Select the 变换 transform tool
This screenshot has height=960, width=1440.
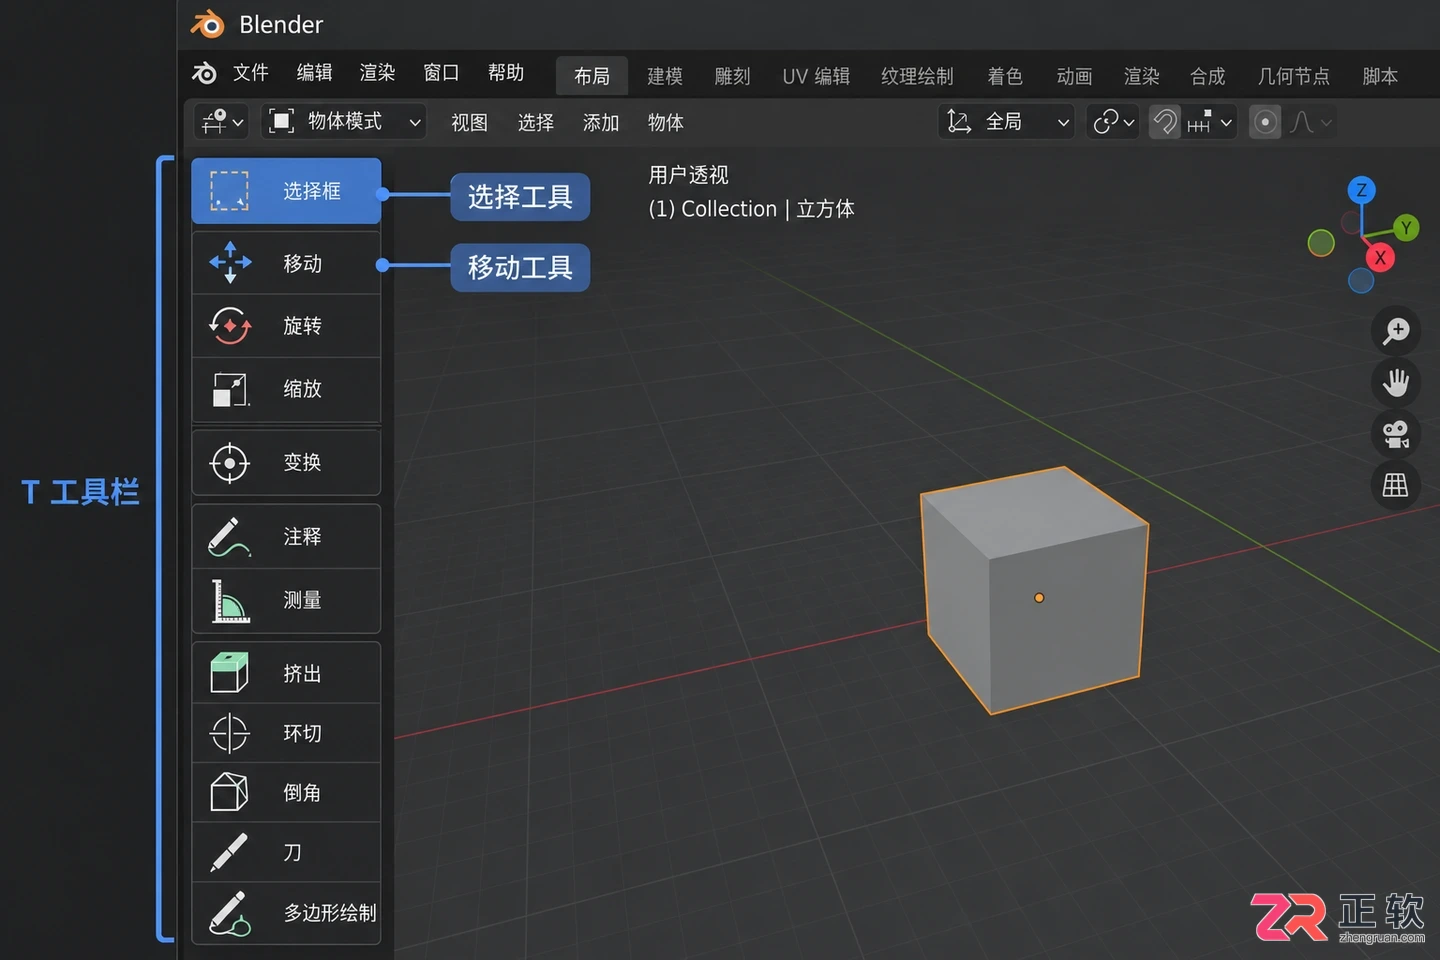click(286, 462)
